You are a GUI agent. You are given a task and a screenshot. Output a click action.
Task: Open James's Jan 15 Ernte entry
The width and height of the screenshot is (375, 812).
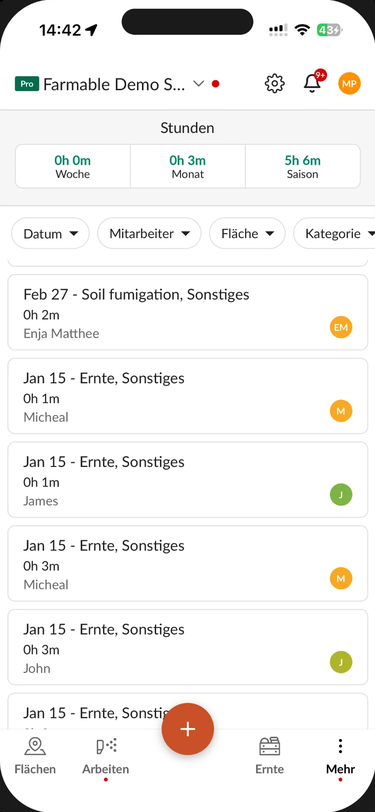coord(188,480)
